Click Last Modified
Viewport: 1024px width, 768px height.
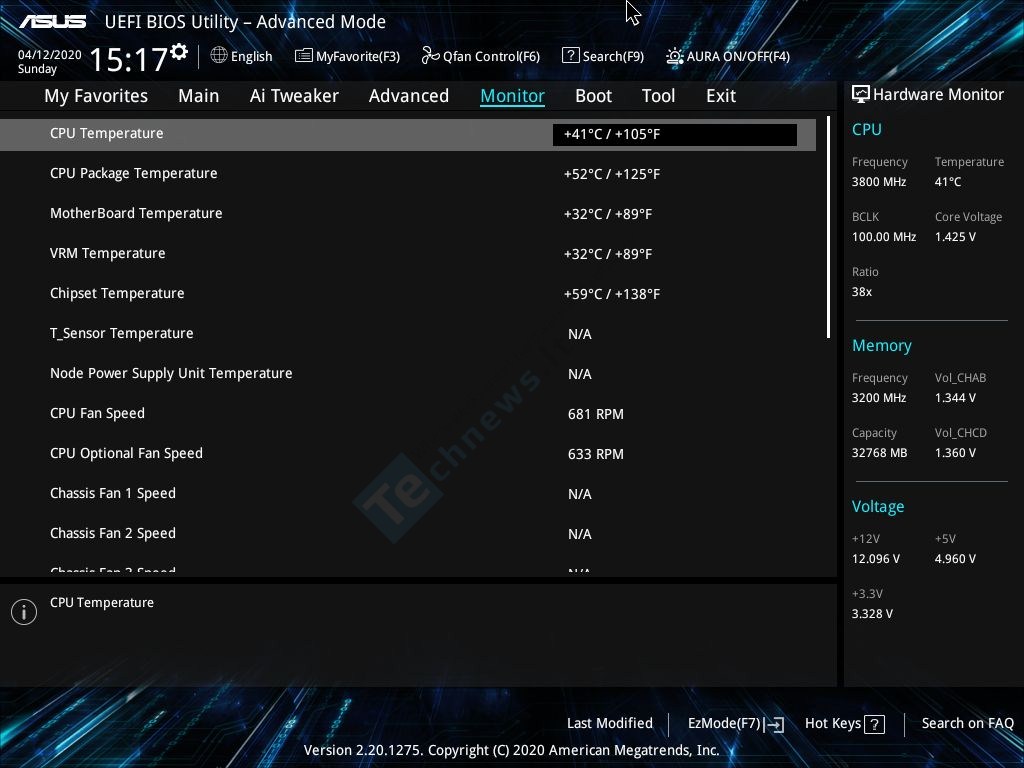[x=610, y=723]
